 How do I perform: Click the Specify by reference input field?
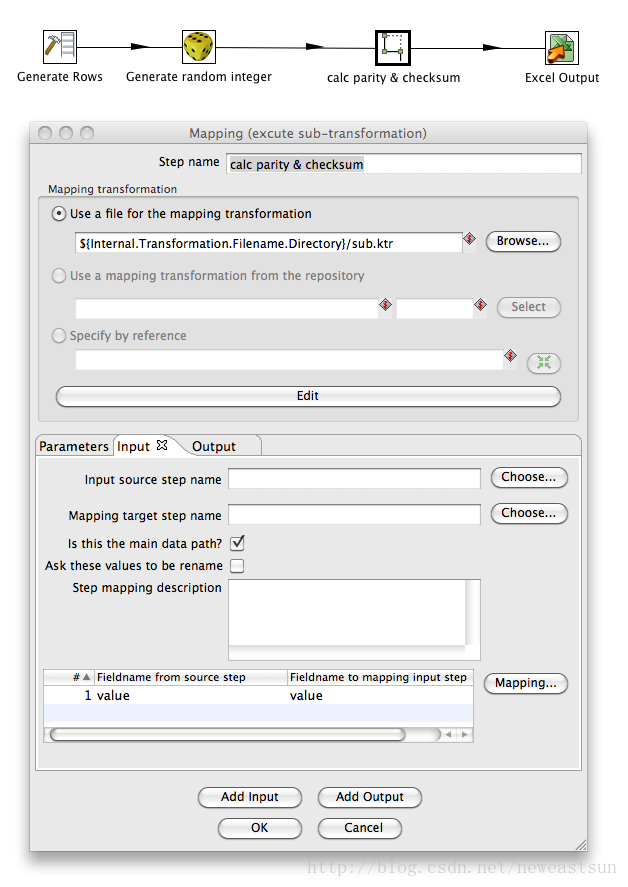coord(289,360)
